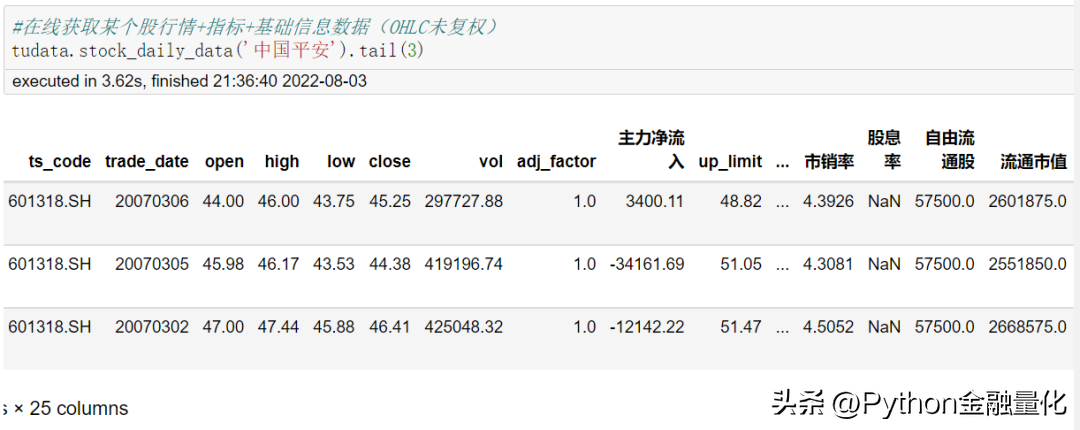Select the vol column header
This screenshot has width=1080, height=430.
click(x=491, y=161)
